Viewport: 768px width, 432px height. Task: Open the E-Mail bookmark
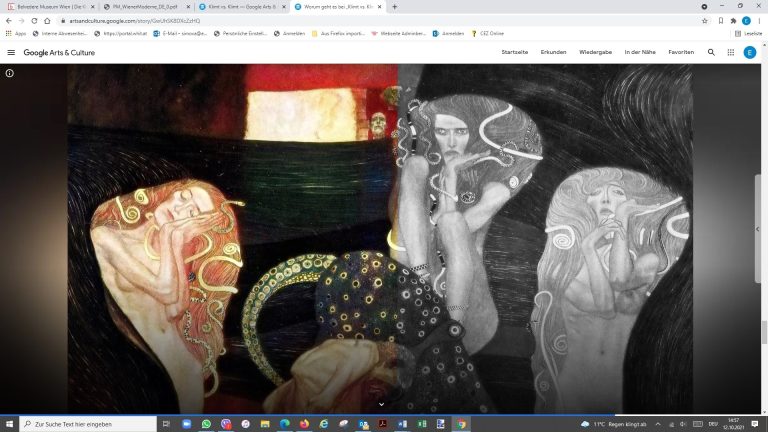(x=180, y=33)
